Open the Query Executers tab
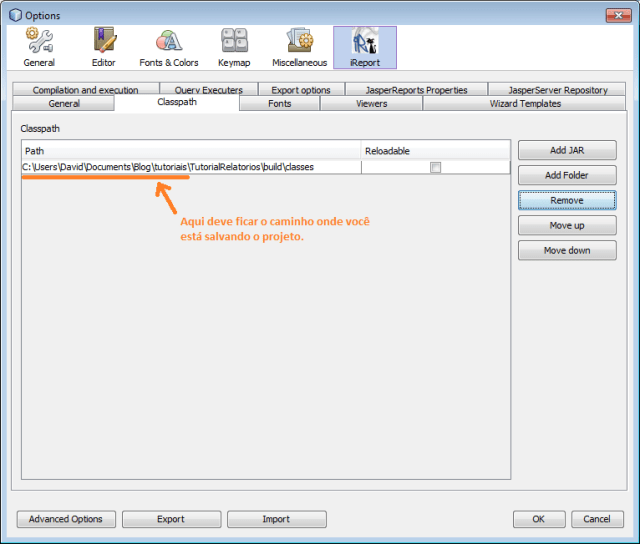 click(x=208, y=90)
